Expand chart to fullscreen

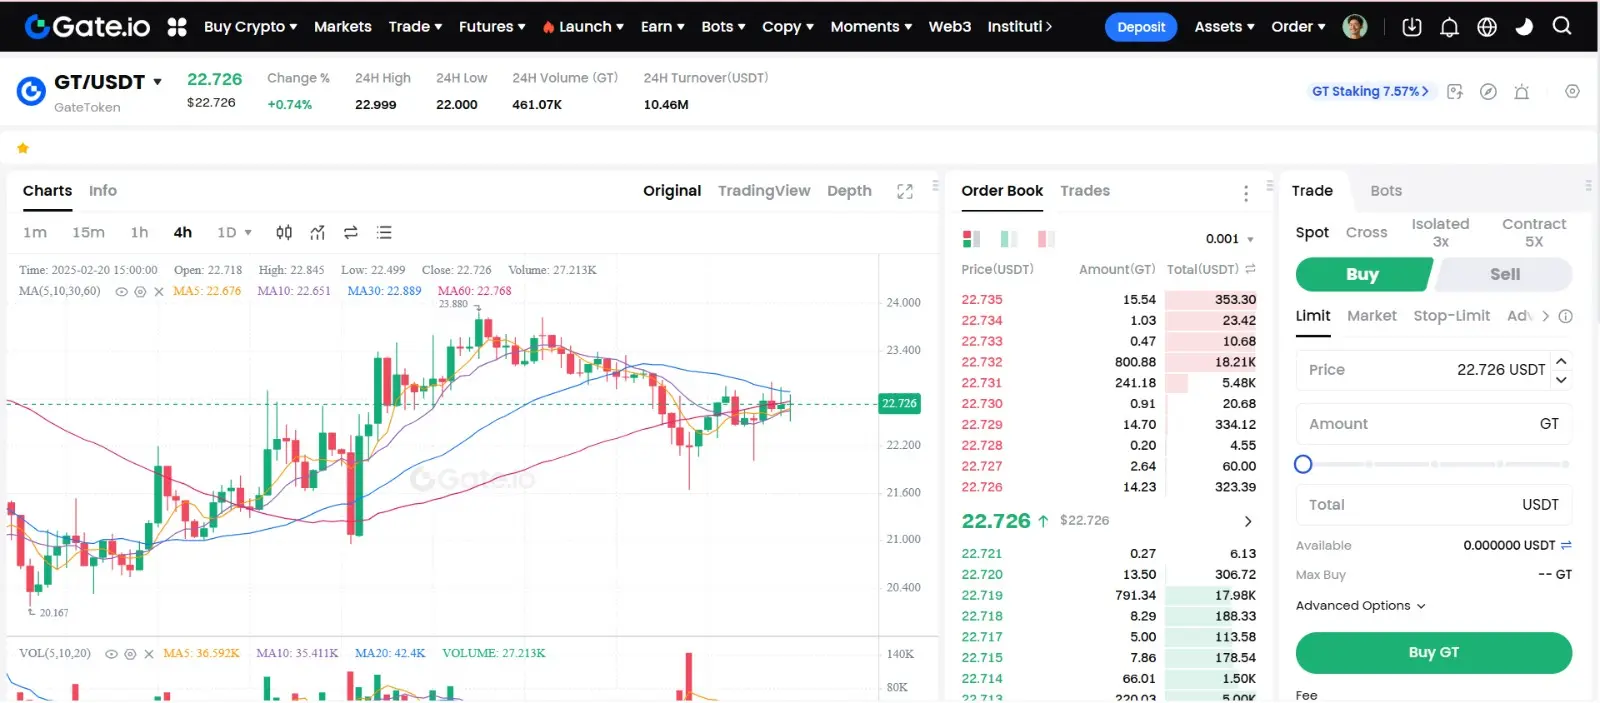click(905, 191)
